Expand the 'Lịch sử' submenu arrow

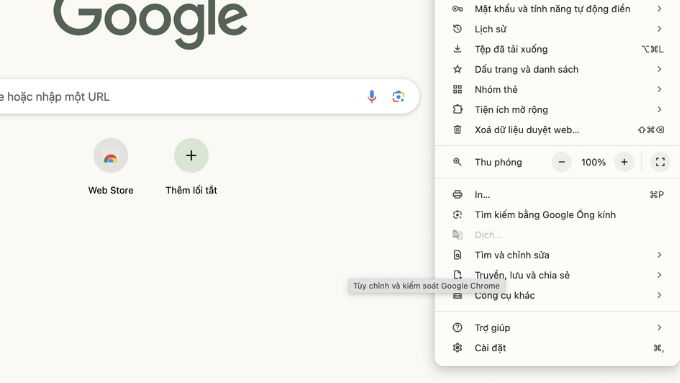[659, 29]
